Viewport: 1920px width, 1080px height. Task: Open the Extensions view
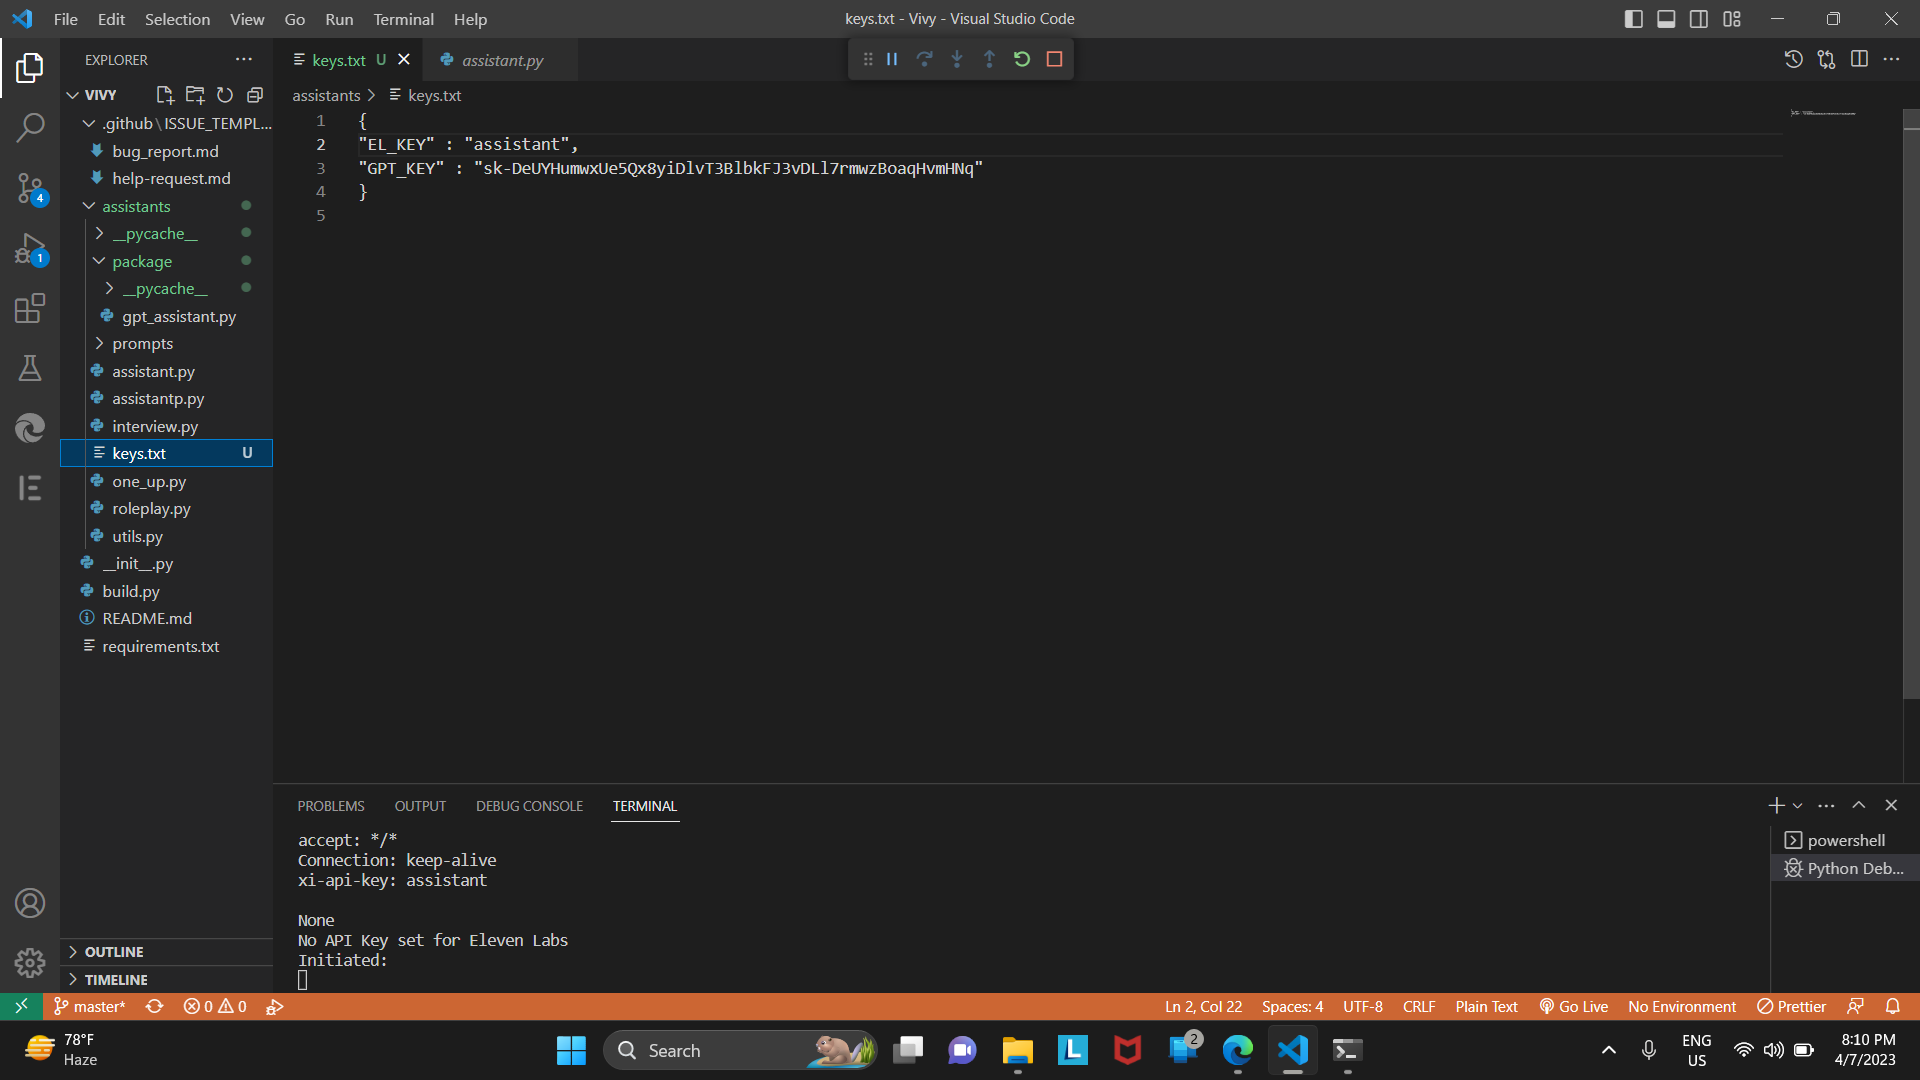click(30, 309)
